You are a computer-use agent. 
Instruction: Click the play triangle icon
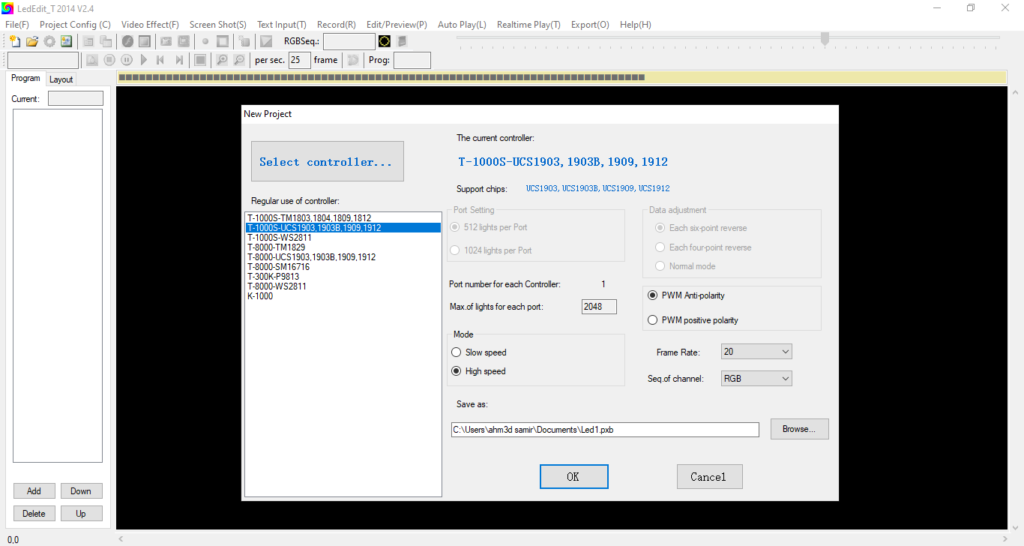pyautogui.click(x=144, y=60)
